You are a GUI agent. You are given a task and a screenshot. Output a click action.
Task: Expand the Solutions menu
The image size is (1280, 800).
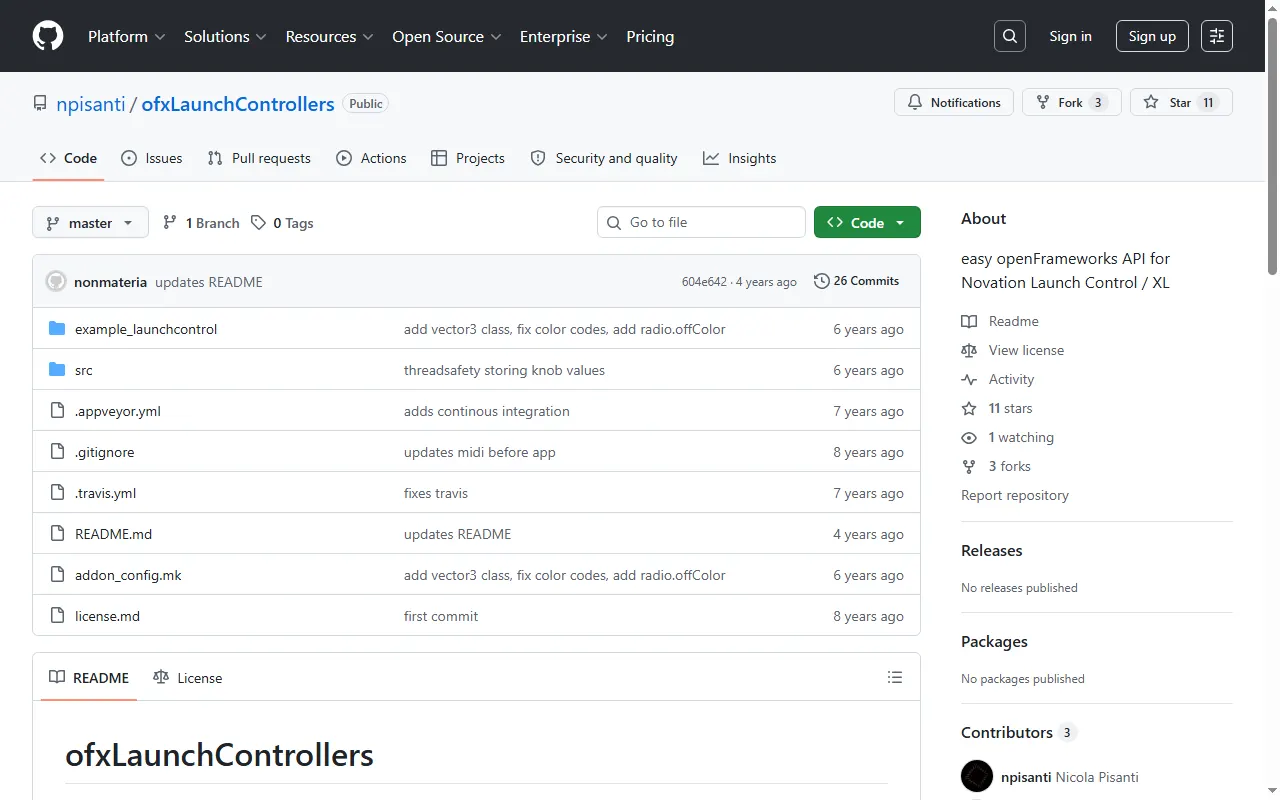coord(225,36)
